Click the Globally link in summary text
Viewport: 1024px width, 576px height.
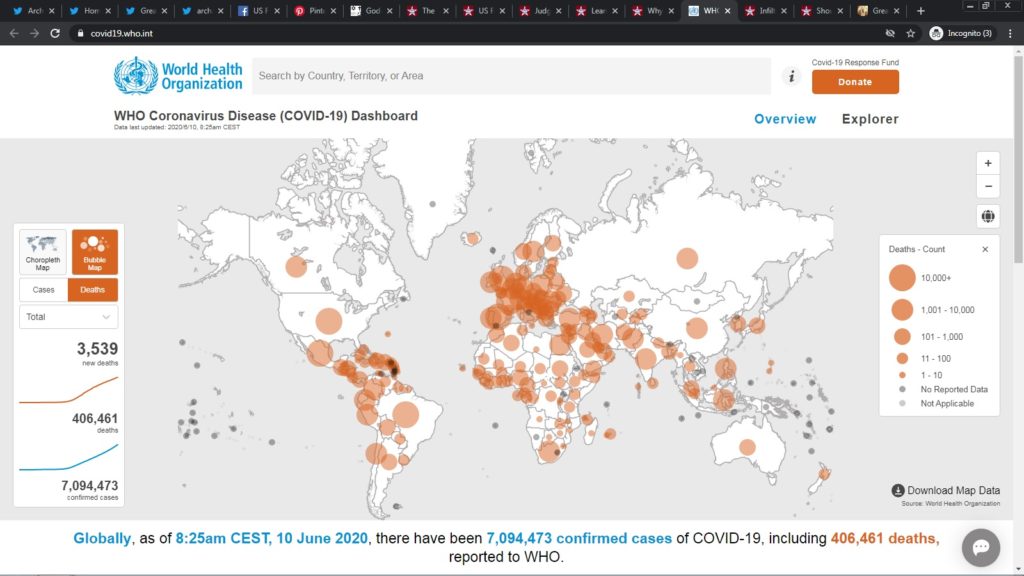tap(102, 539)
